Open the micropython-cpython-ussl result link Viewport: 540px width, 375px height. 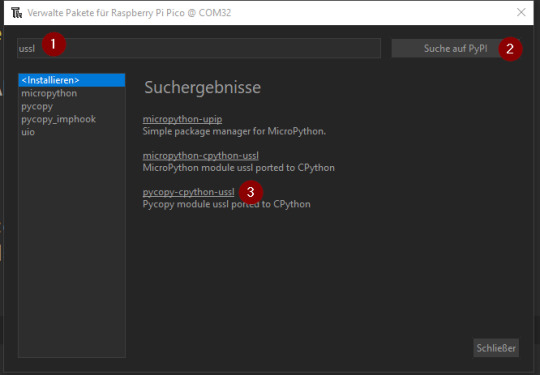pos(200,156)
